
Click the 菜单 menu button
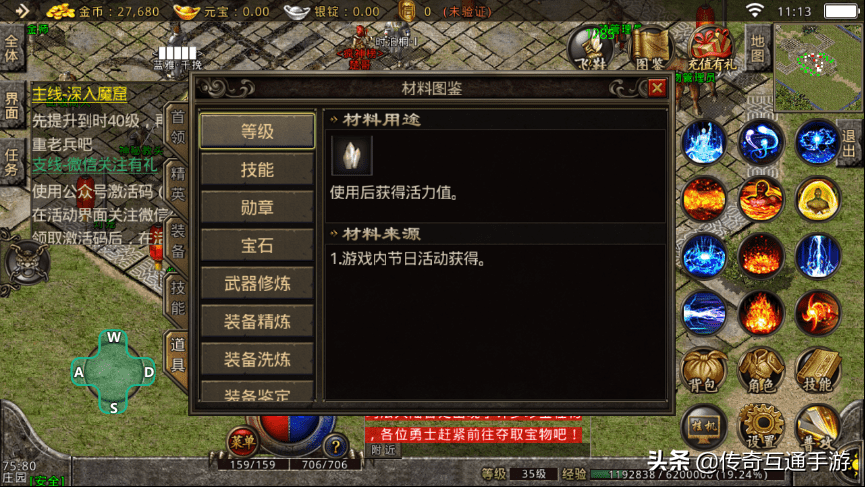tap(243, 441)
